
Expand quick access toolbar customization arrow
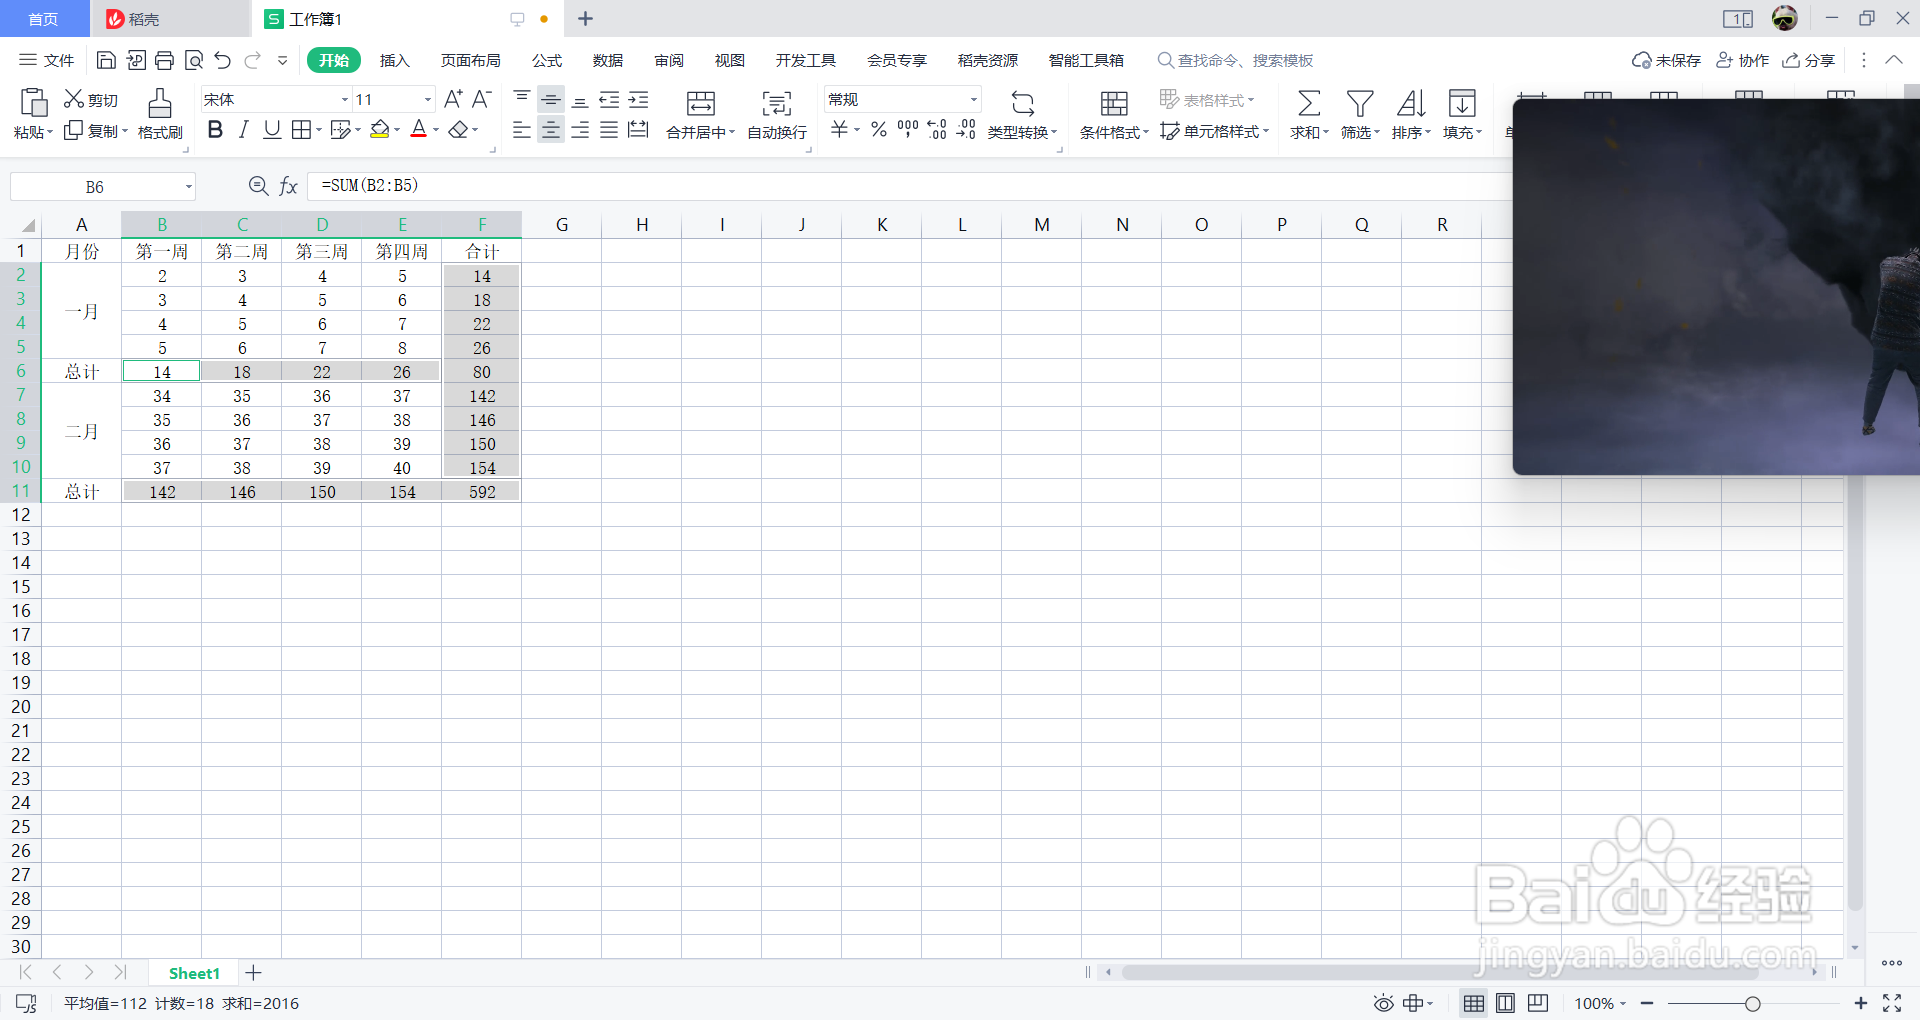(x=283, y=61)
